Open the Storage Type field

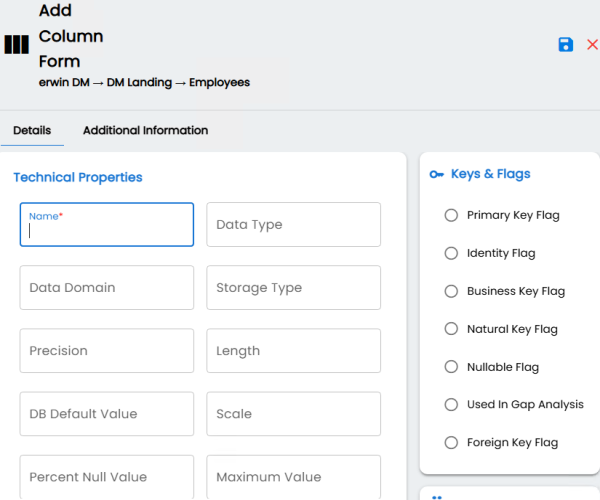pos(293,288)
